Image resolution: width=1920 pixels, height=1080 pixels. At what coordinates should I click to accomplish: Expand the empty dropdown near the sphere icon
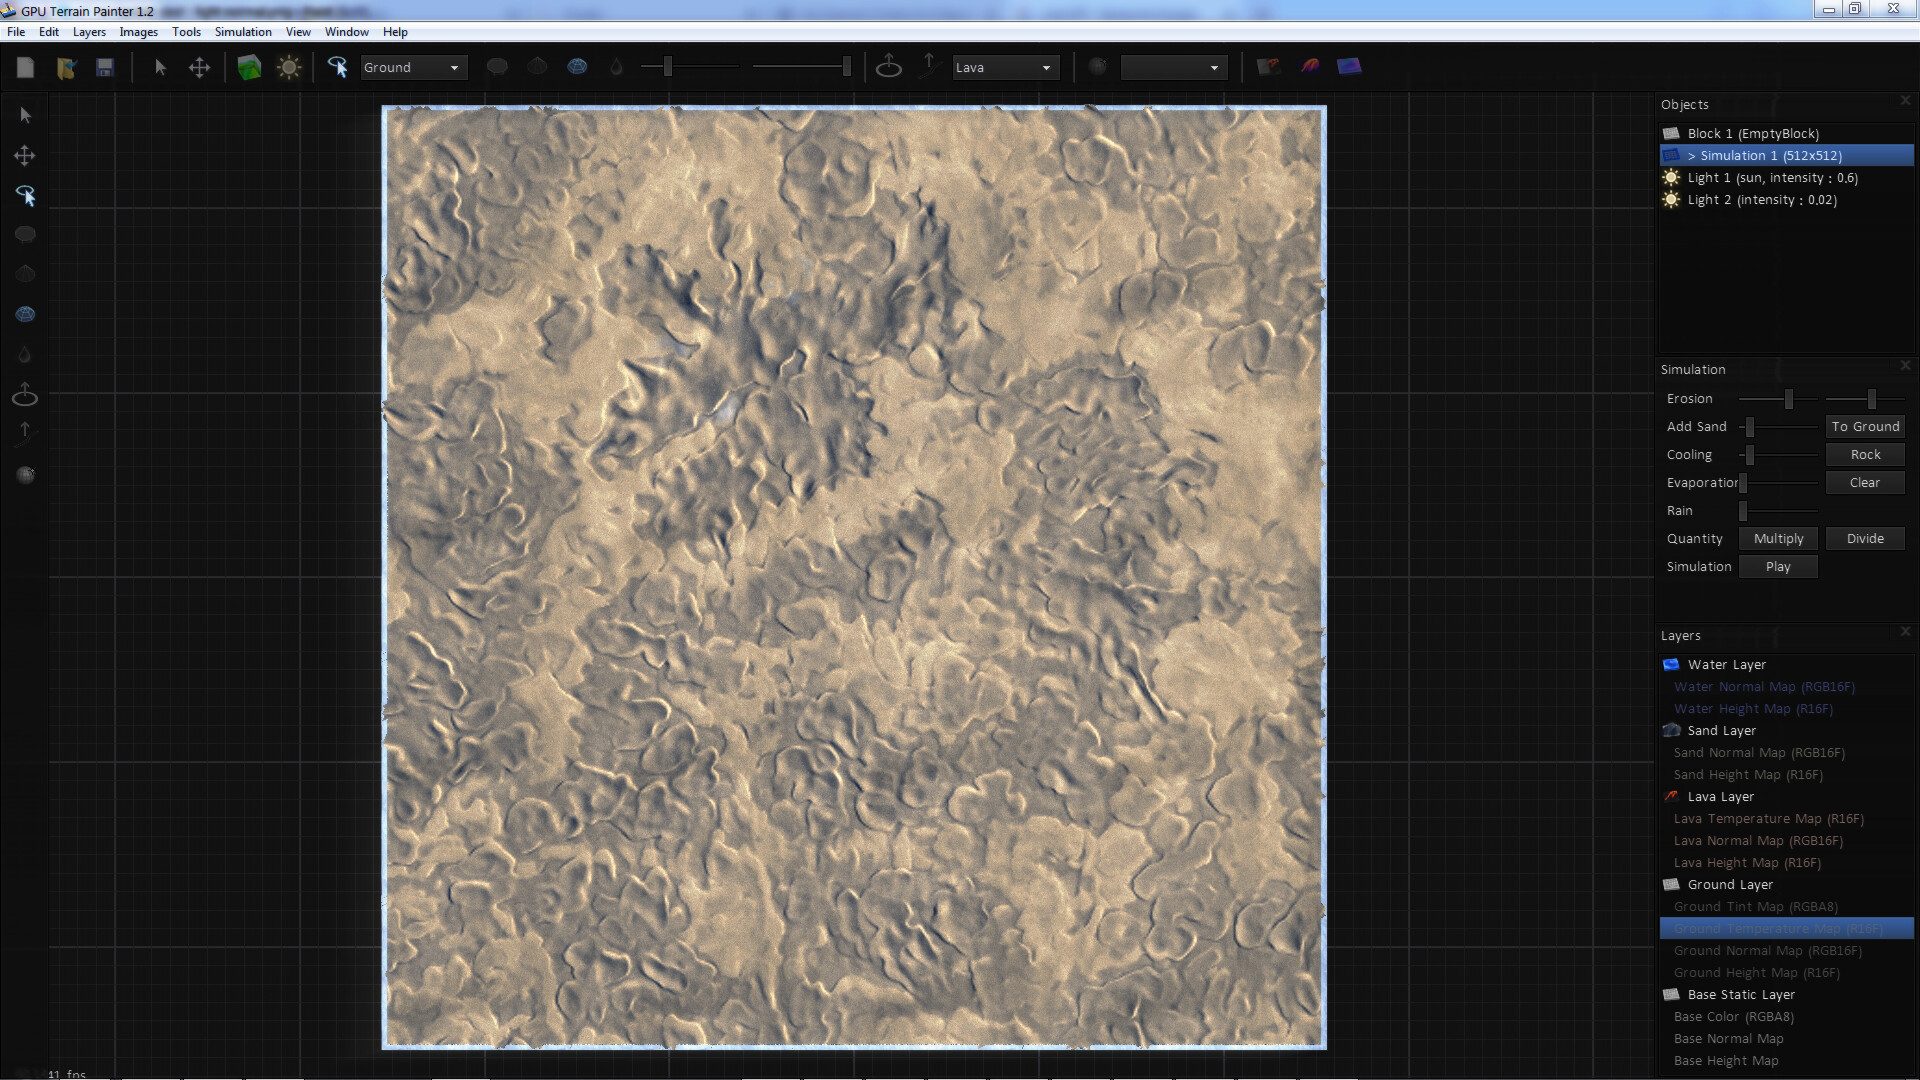click(x=1173, y=67)
